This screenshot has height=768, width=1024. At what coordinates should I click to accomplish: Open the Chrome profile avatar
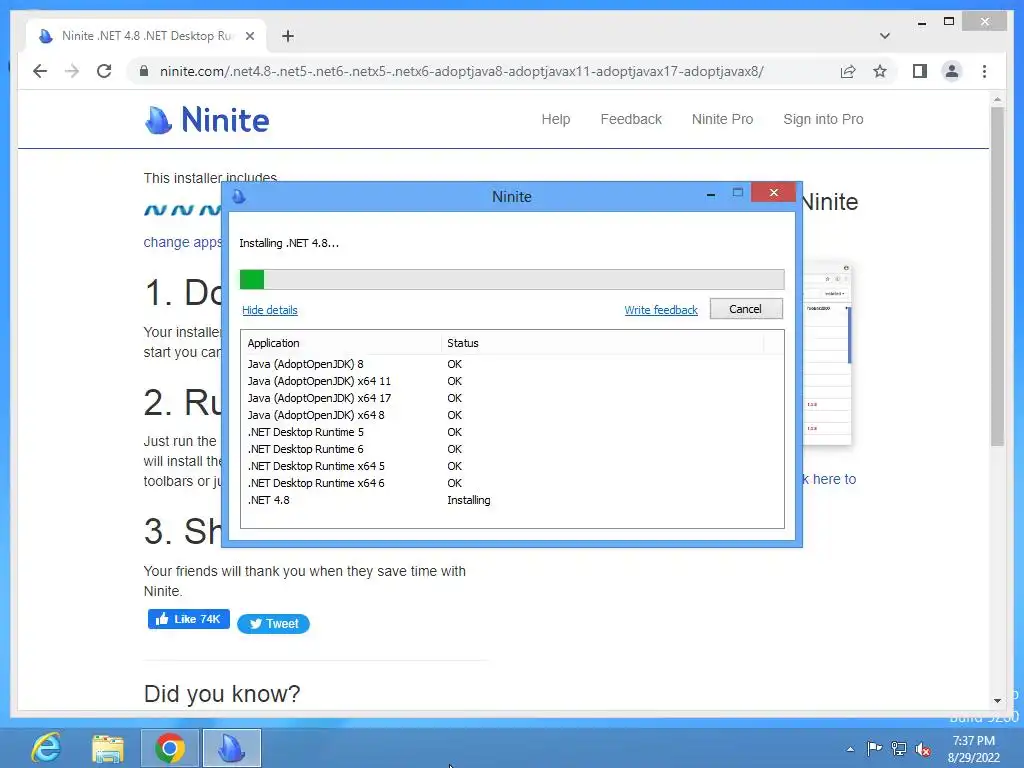(x=952, y=71)
